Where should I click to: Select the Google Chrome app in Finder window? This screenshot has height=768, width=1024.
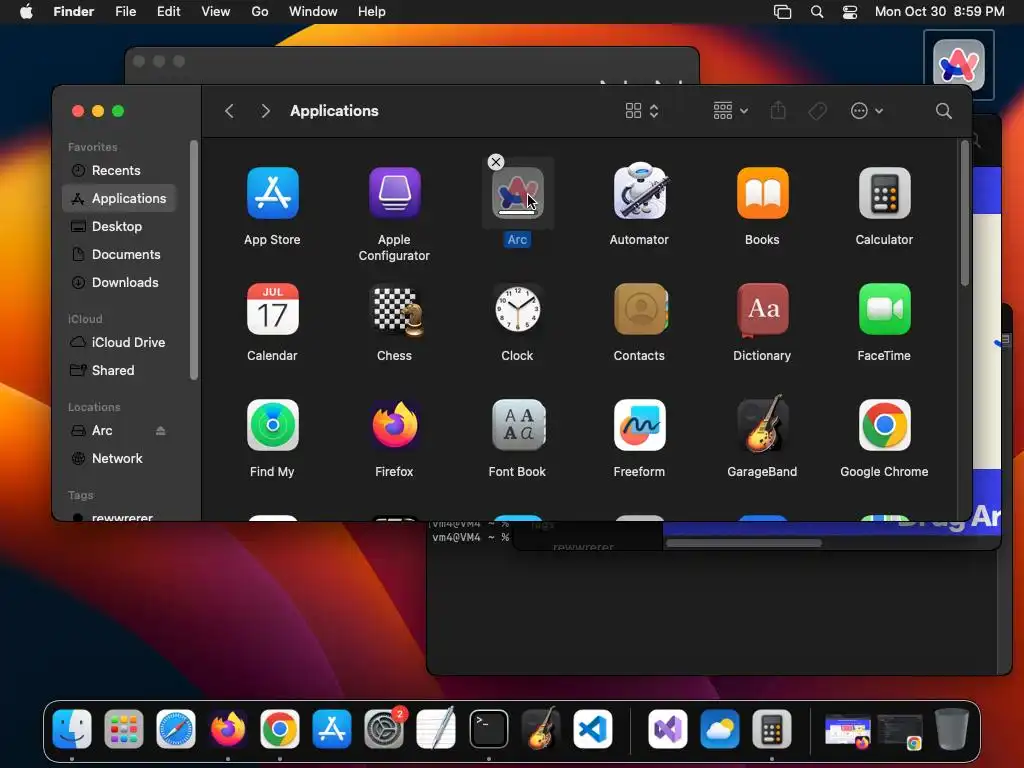[x=884, y=425]
